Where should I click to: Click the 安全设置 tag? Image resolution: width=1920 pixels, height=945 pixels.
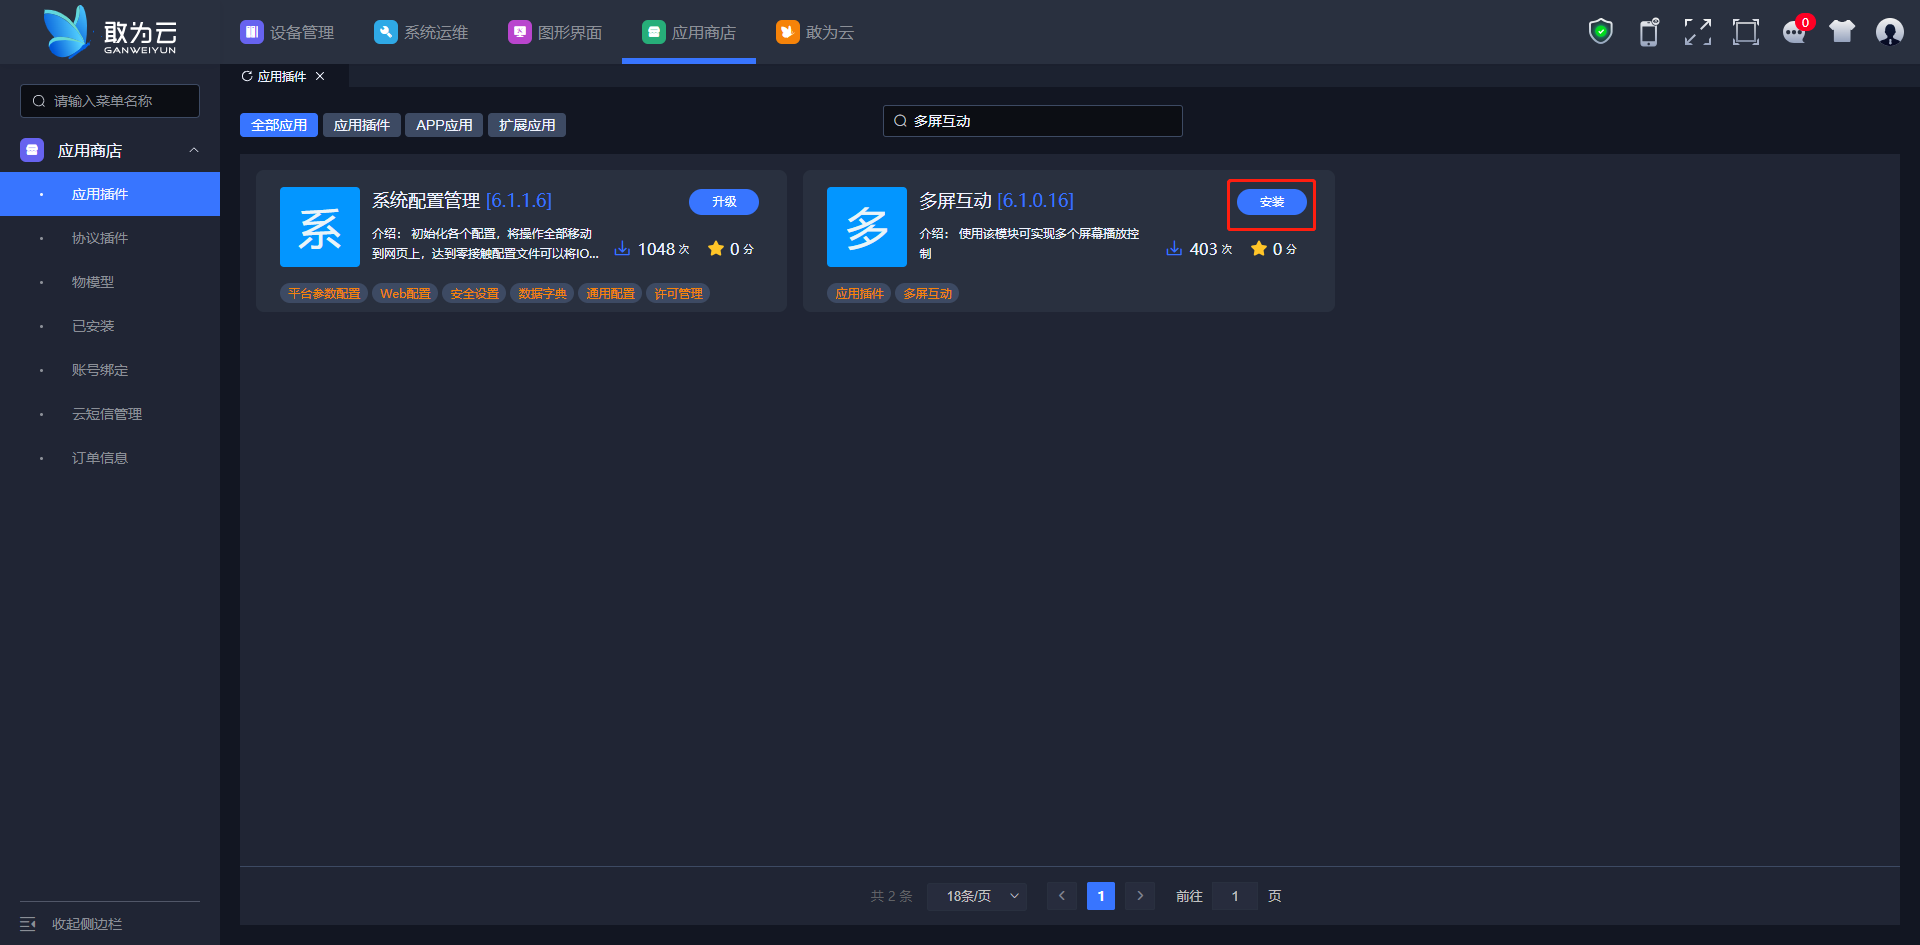(x=474, y=293)
